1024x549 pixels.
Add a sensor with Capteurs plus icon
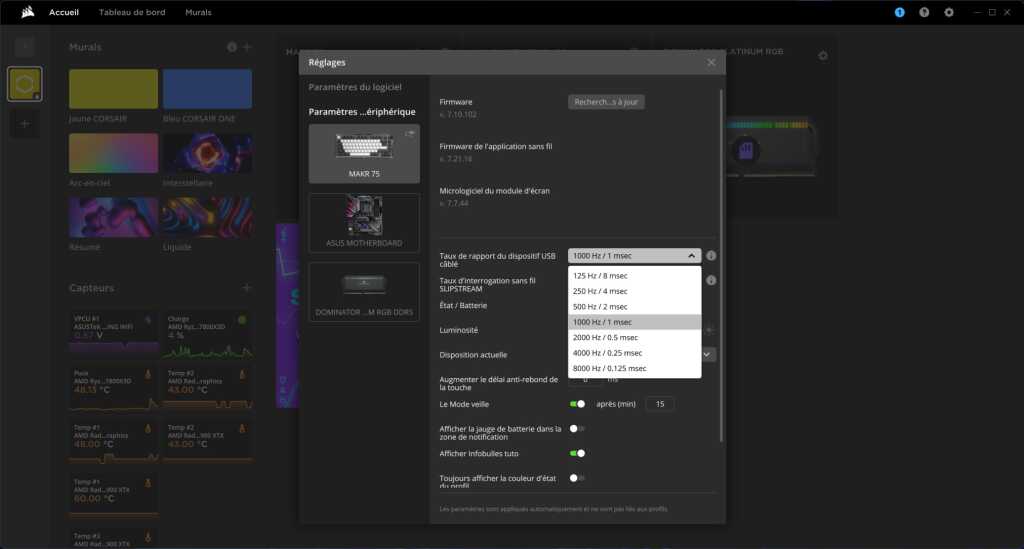[247, 287]
